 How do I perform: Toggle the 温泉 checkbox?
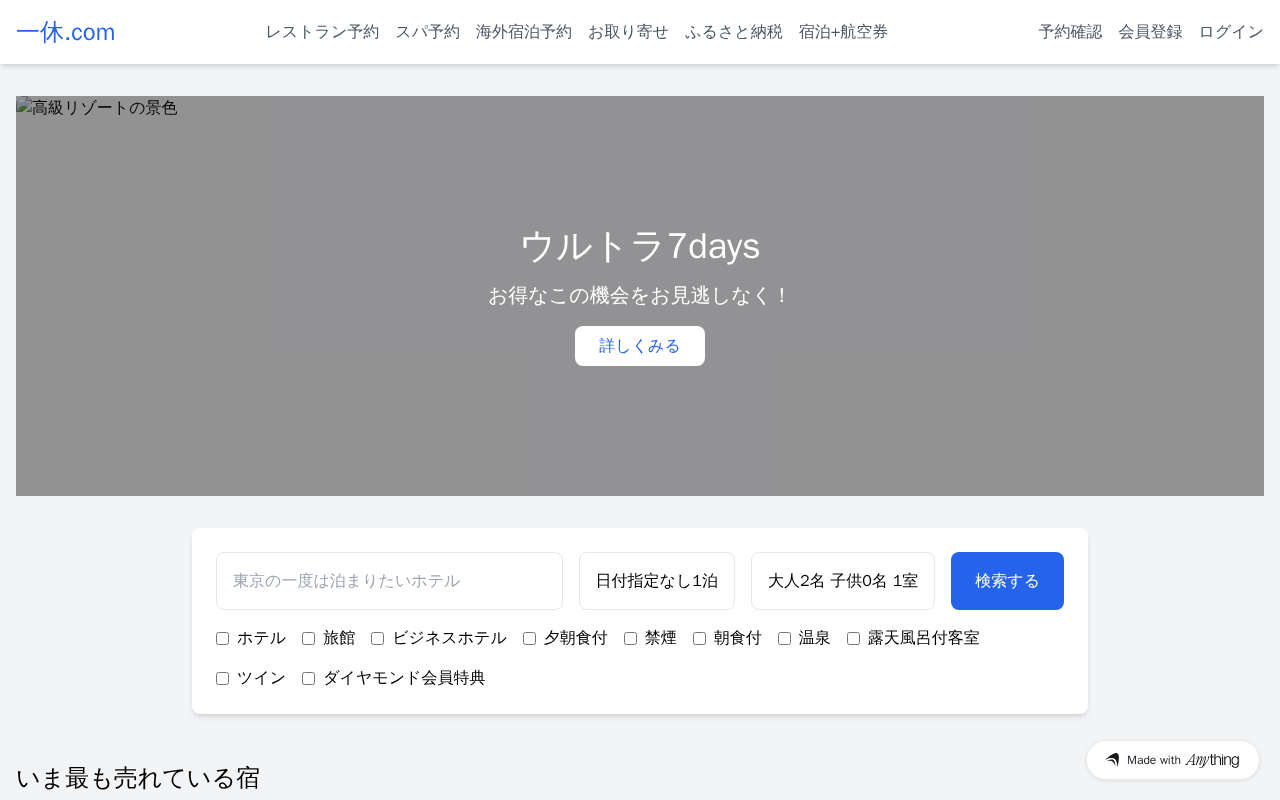tap(785, 639)
